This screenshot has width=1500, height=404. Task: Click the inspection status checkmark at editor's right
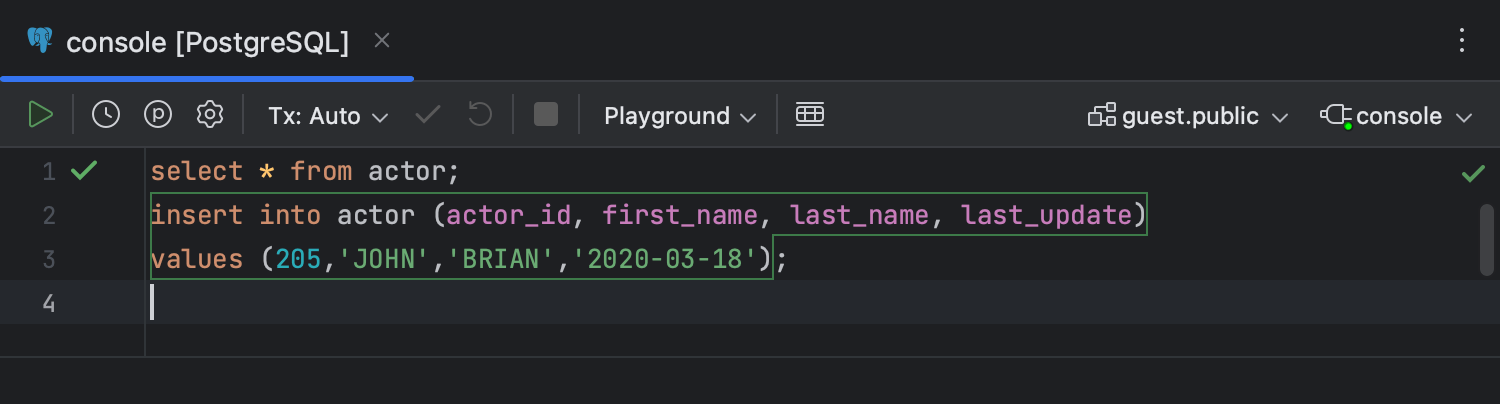(x=1473, y=174)
